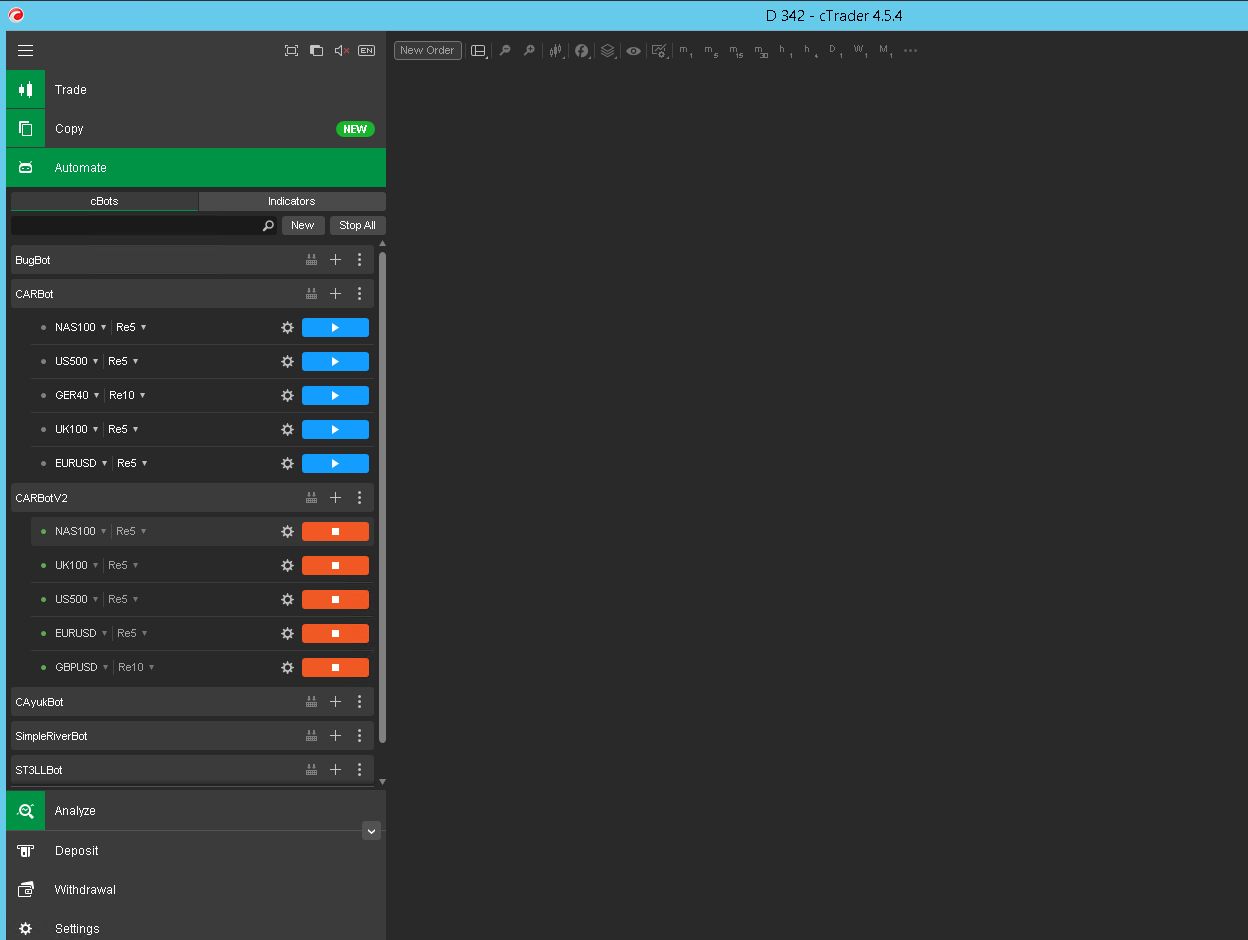Select the m30 timeframe

(761, 50)
